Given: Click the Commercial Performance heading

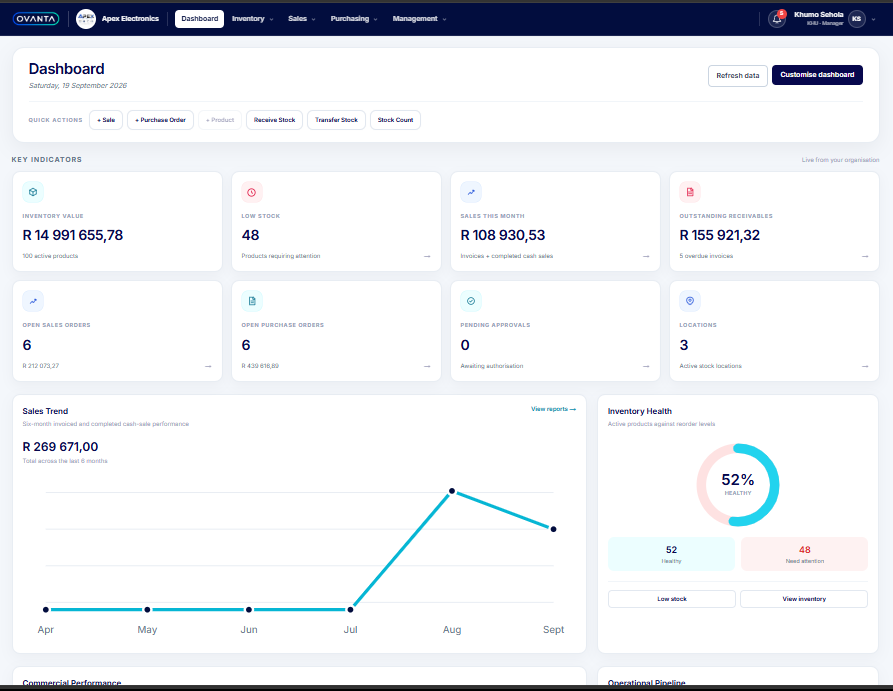Looking at the screenshot, I should (72, 682).
